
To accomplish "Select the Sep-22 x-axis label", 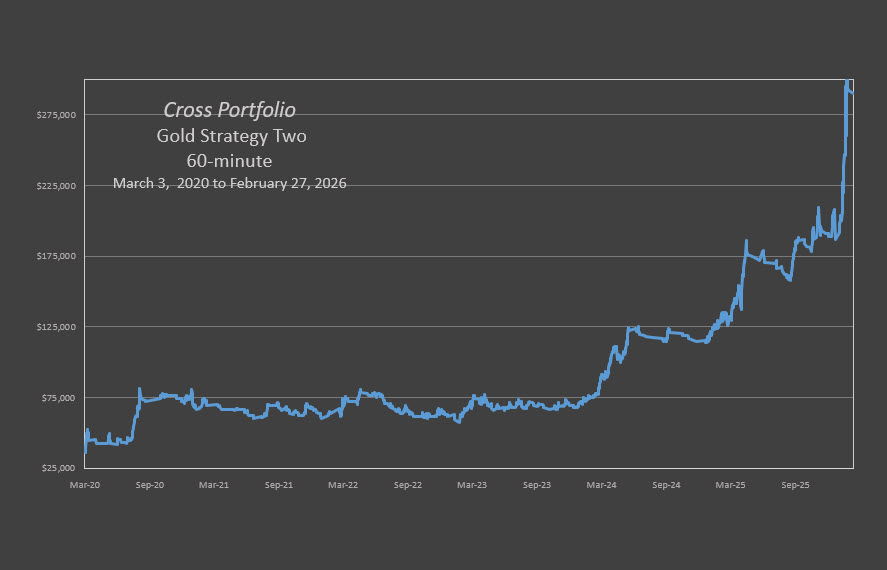I will (408, 485).
